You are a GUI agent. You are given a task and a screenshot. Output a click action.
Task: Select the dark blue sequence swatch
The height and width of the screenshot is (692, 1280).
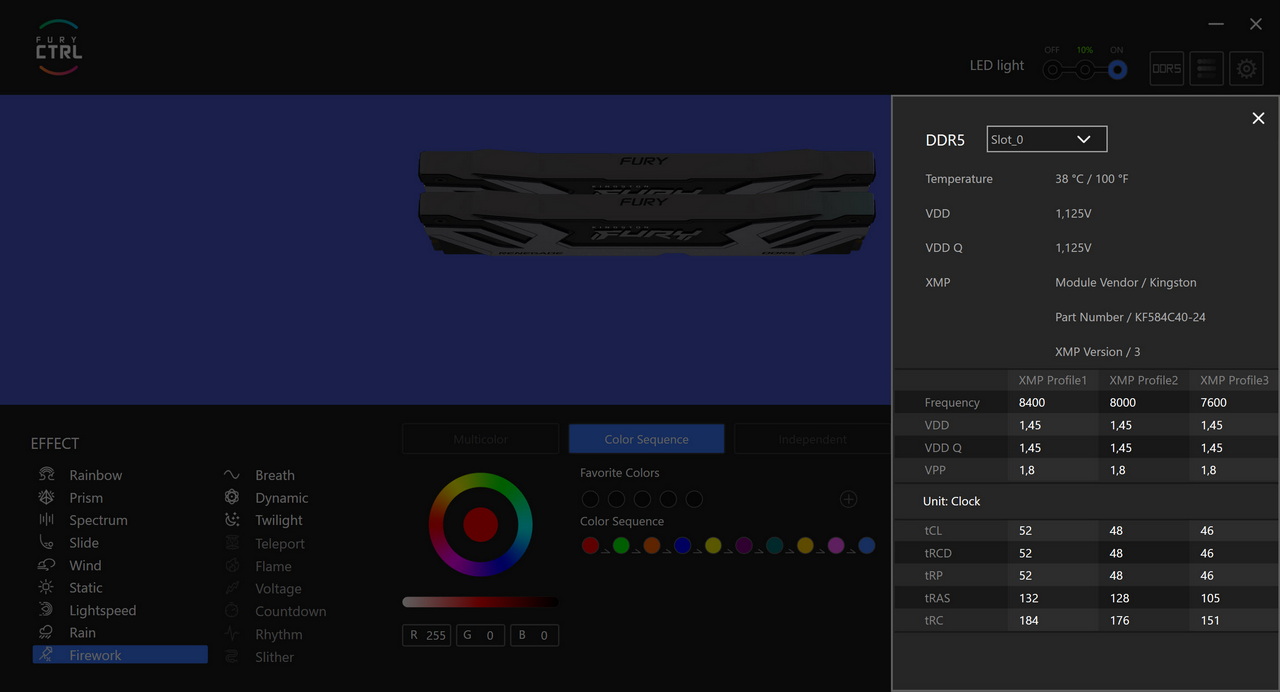(x=682, y=545)
